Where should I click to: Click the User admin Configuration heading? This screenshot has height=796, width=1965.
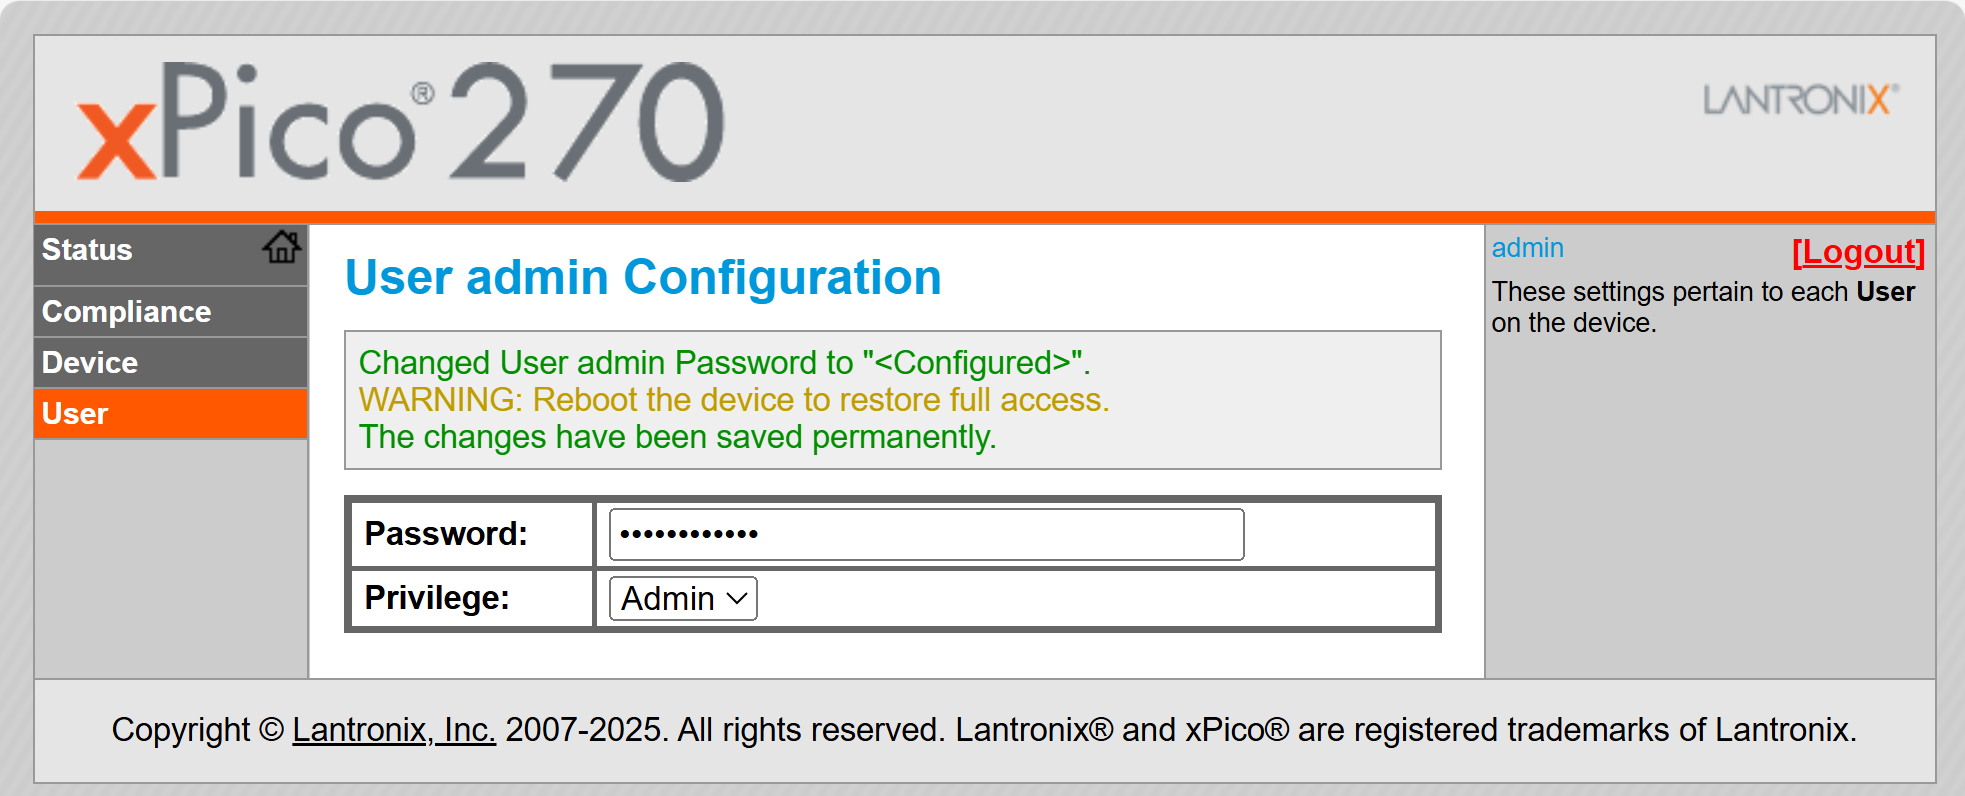coord(642,278)
